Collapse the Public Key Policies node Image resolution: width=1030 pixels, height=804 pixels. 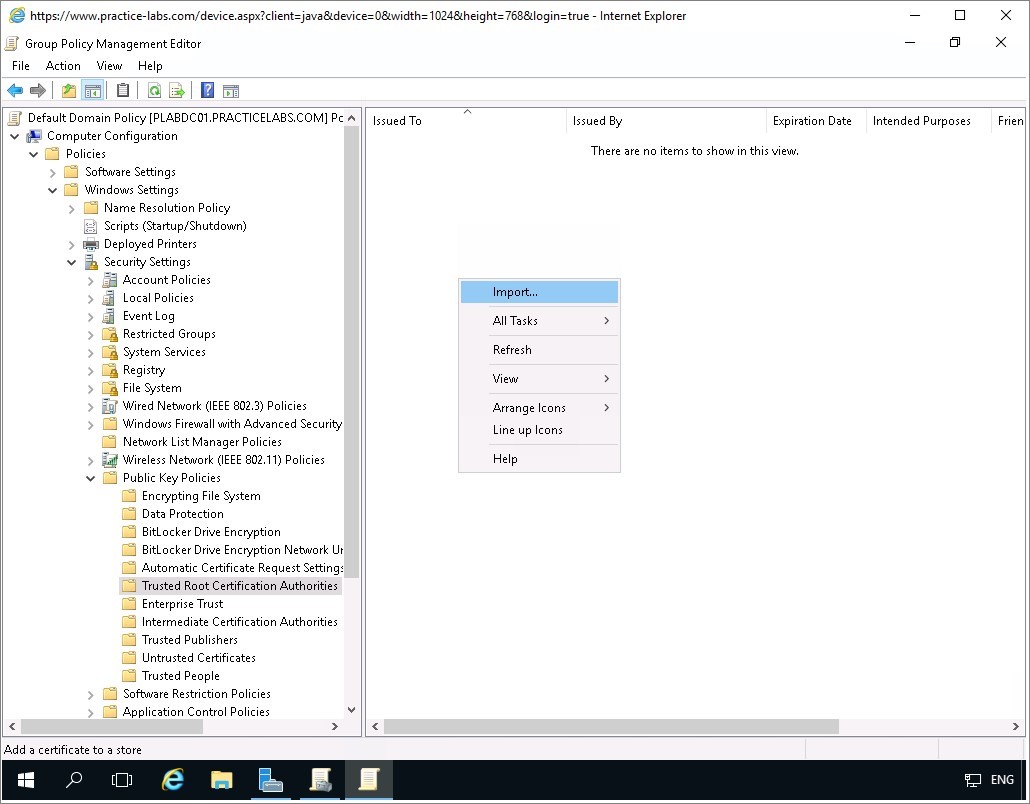tap(91, 478)
